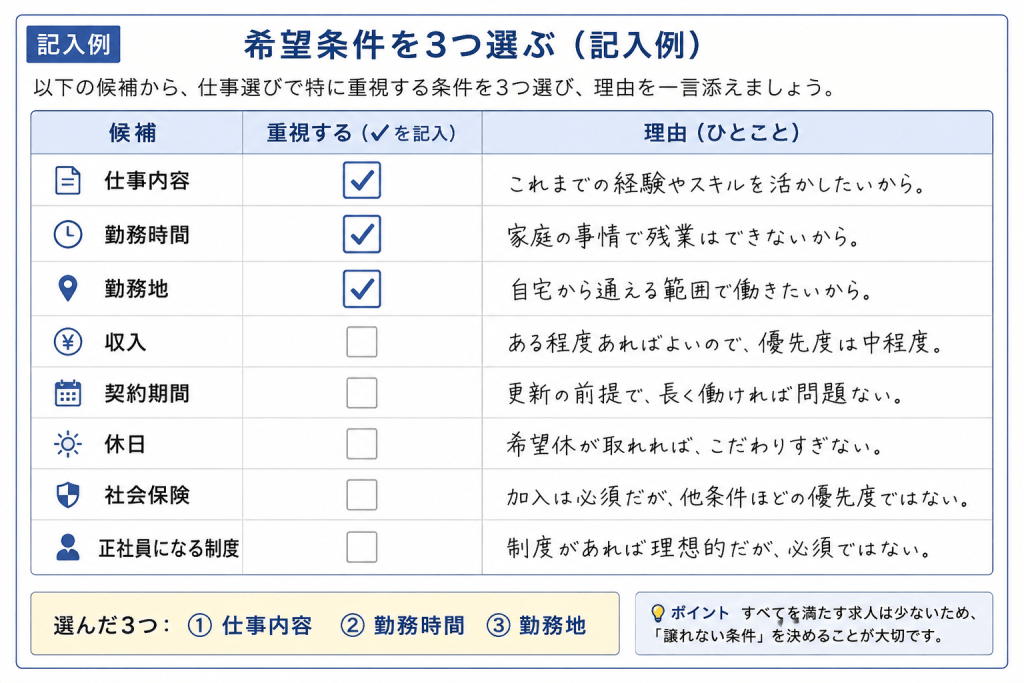
Task: Tick the 社会保険 checkbox
Action: [x=362, y=495]
